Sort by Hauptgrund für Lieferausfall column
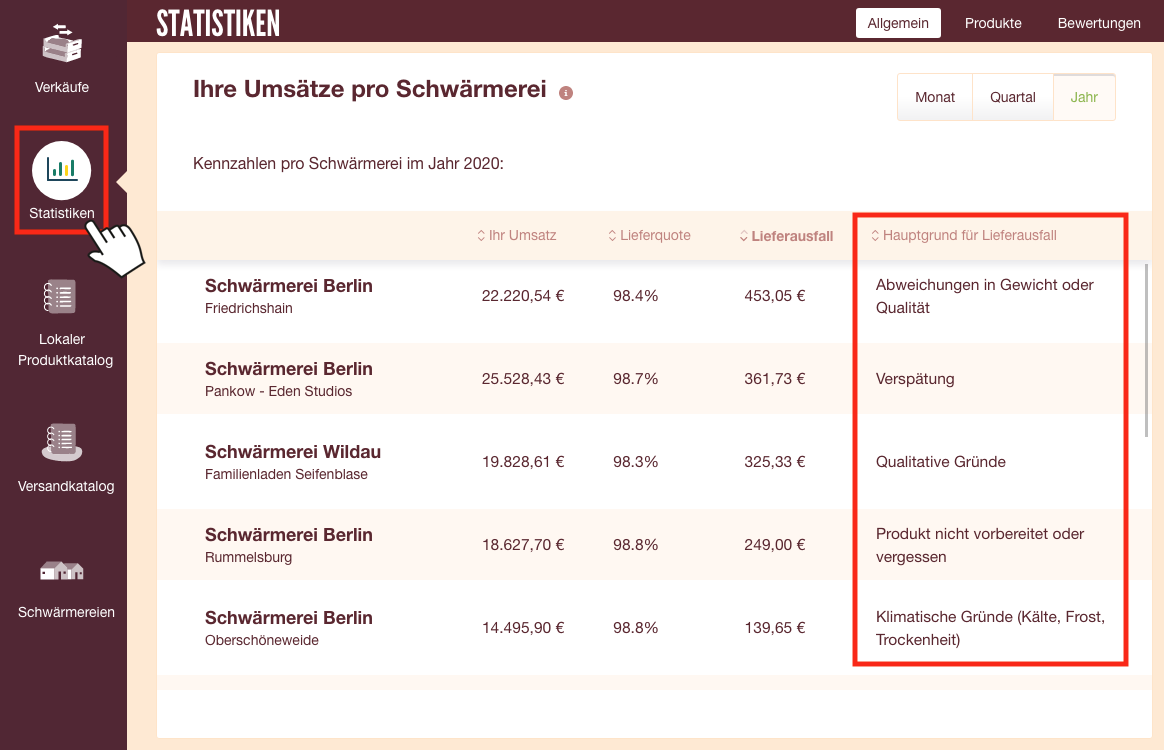 tap(964, 235)
